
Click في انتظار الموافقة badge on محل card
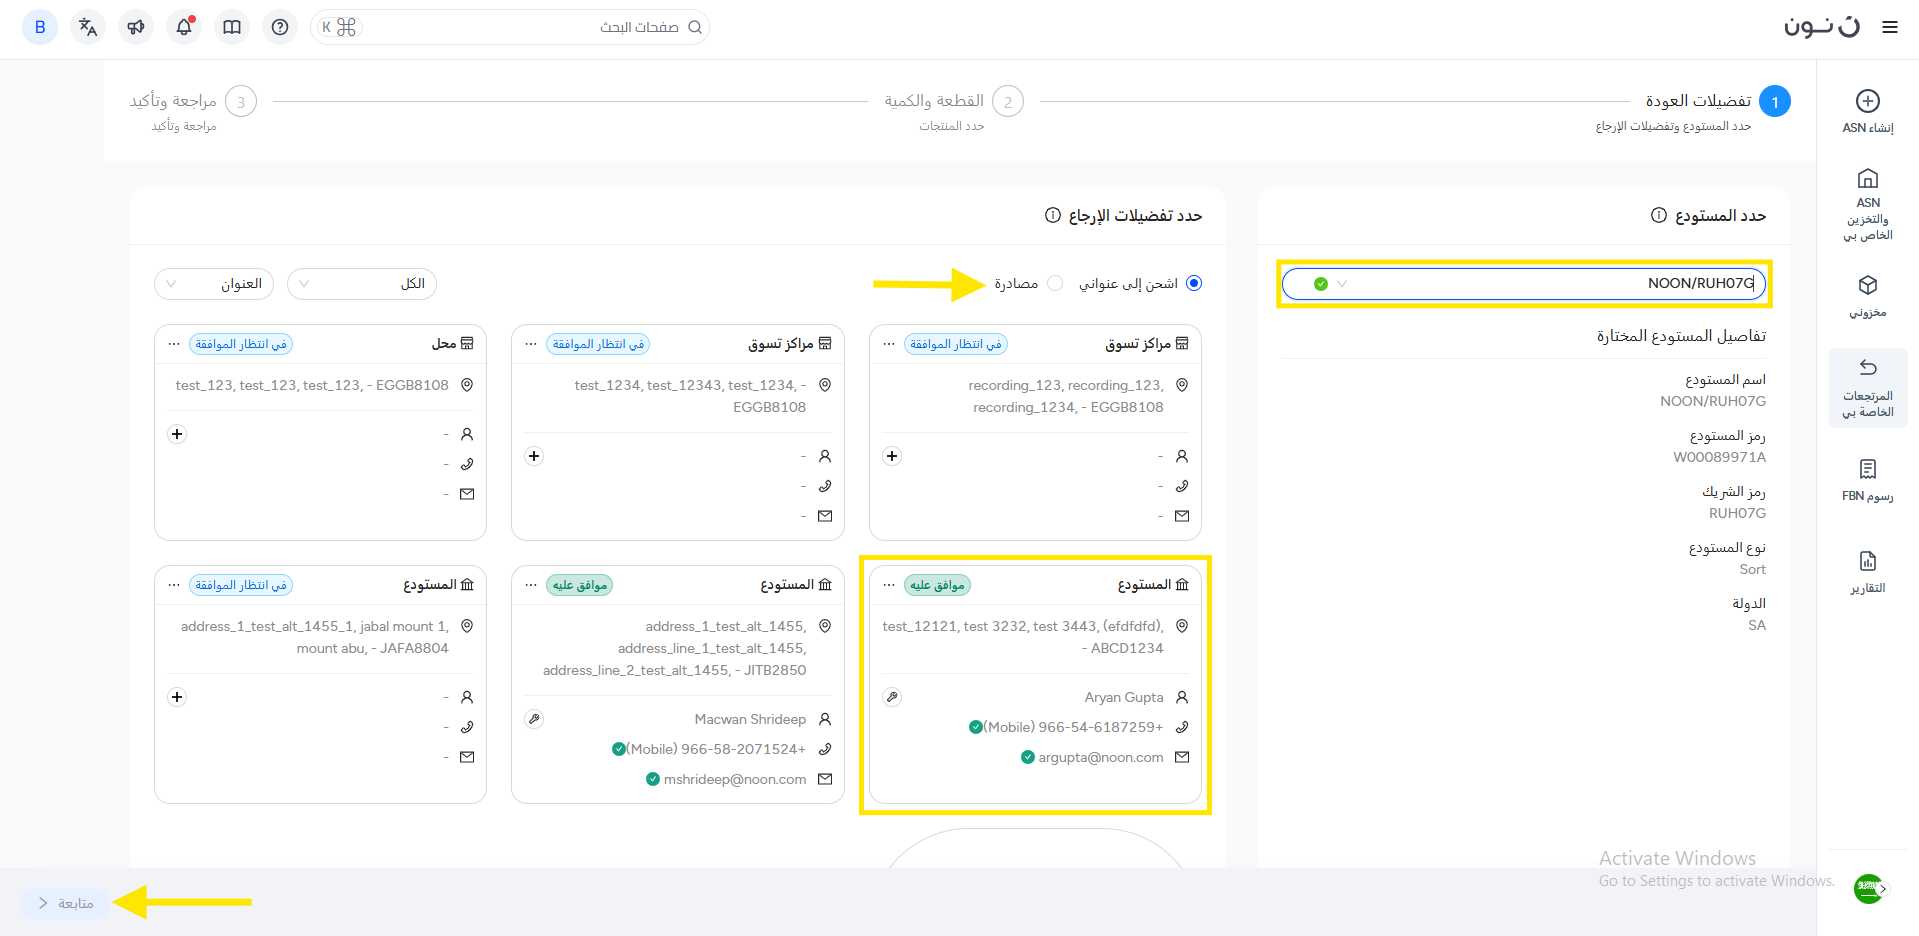tap(241, 344)
